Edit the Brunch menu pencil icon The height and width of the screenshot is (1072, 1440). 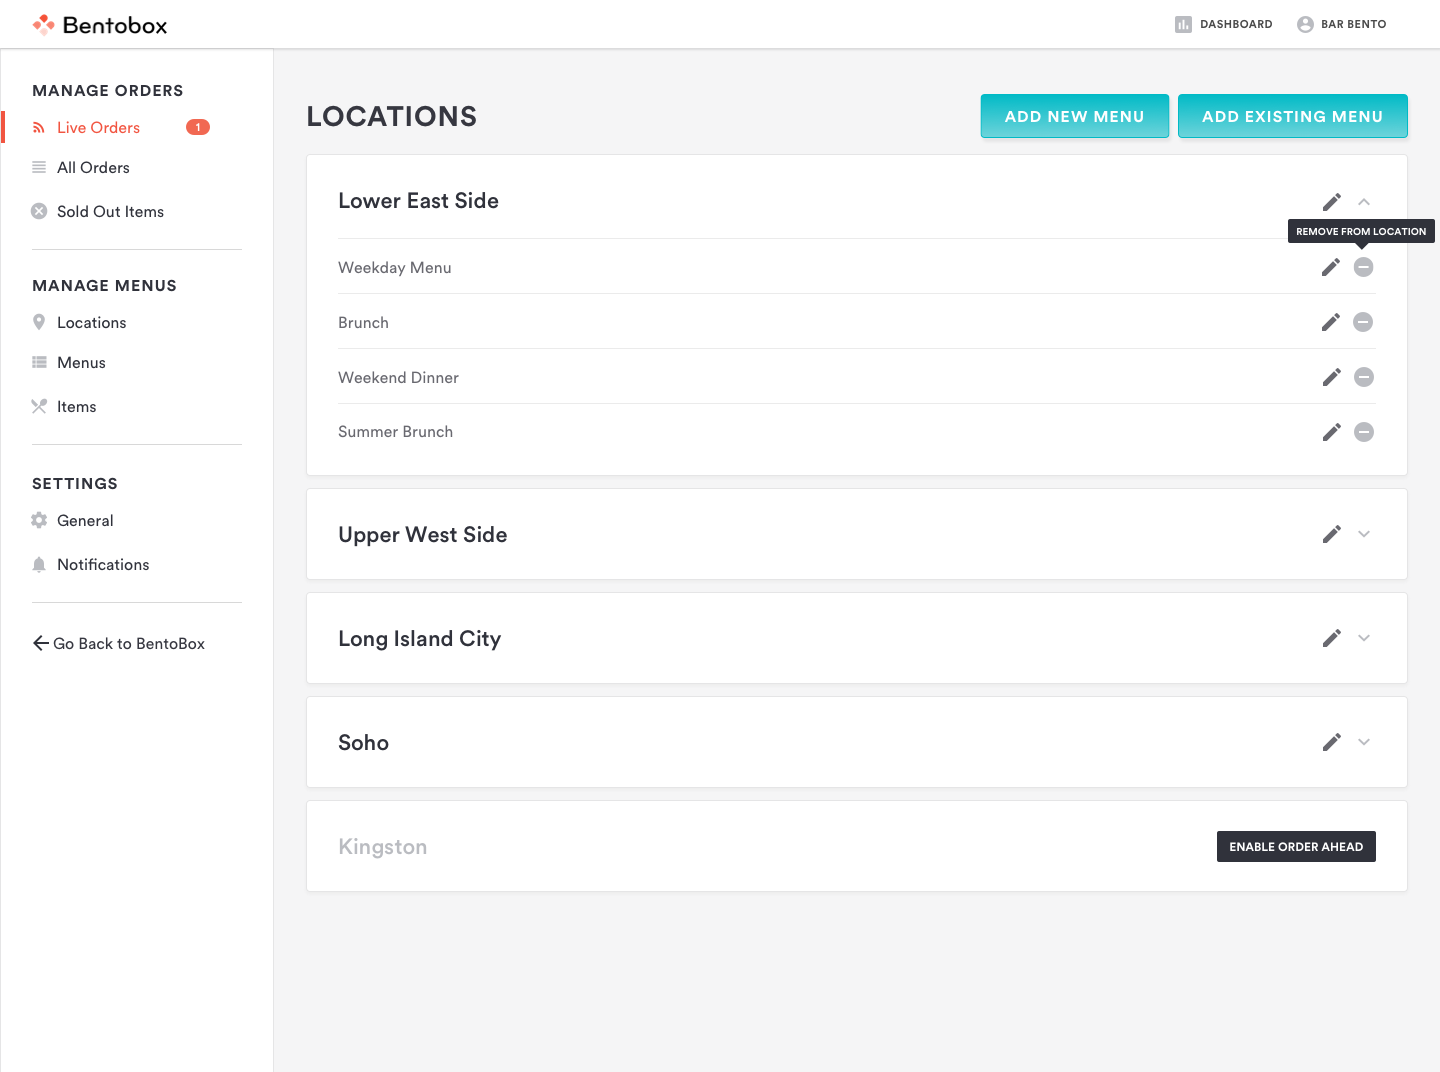tap(1331, 322)
